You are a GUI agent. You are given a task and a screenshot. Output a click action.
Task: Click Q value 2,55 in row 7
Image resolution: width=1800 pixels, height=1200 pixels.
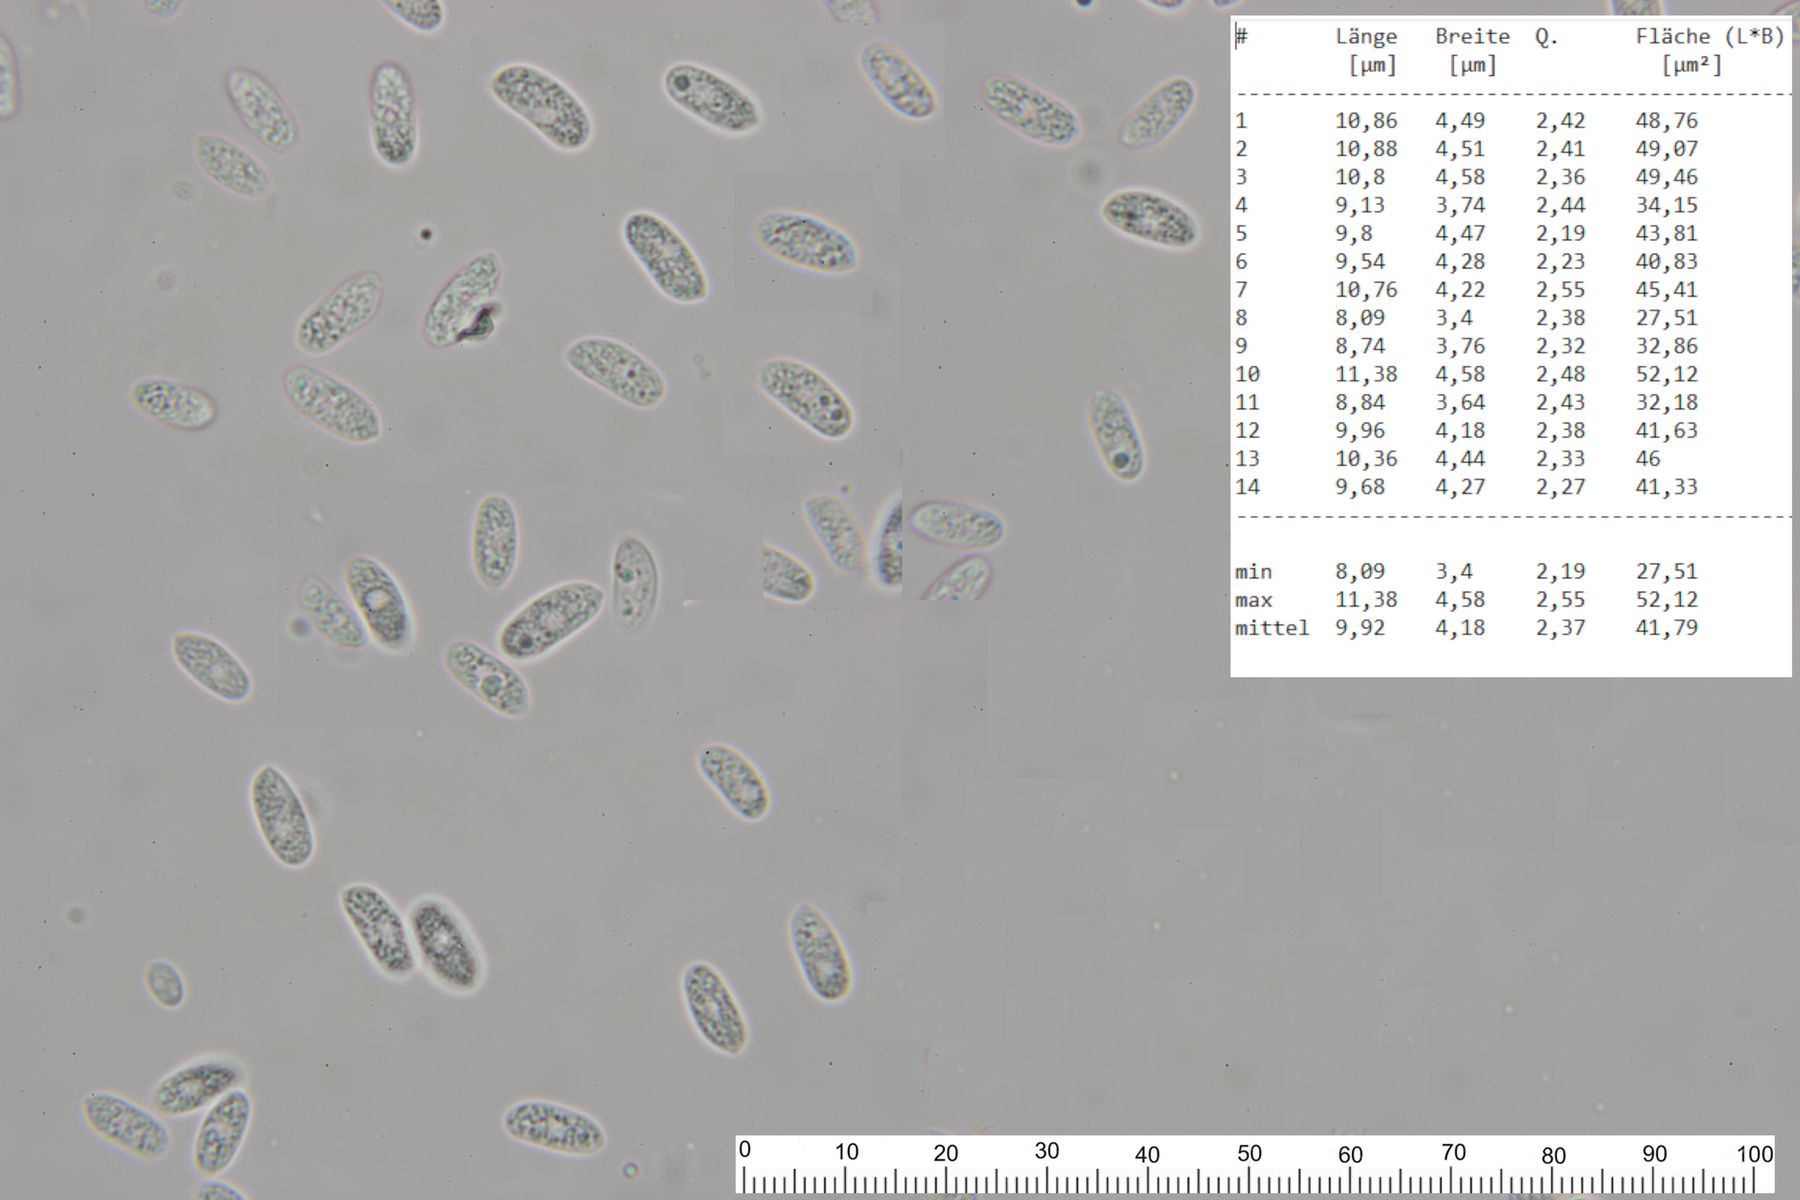click(1560, 290)
